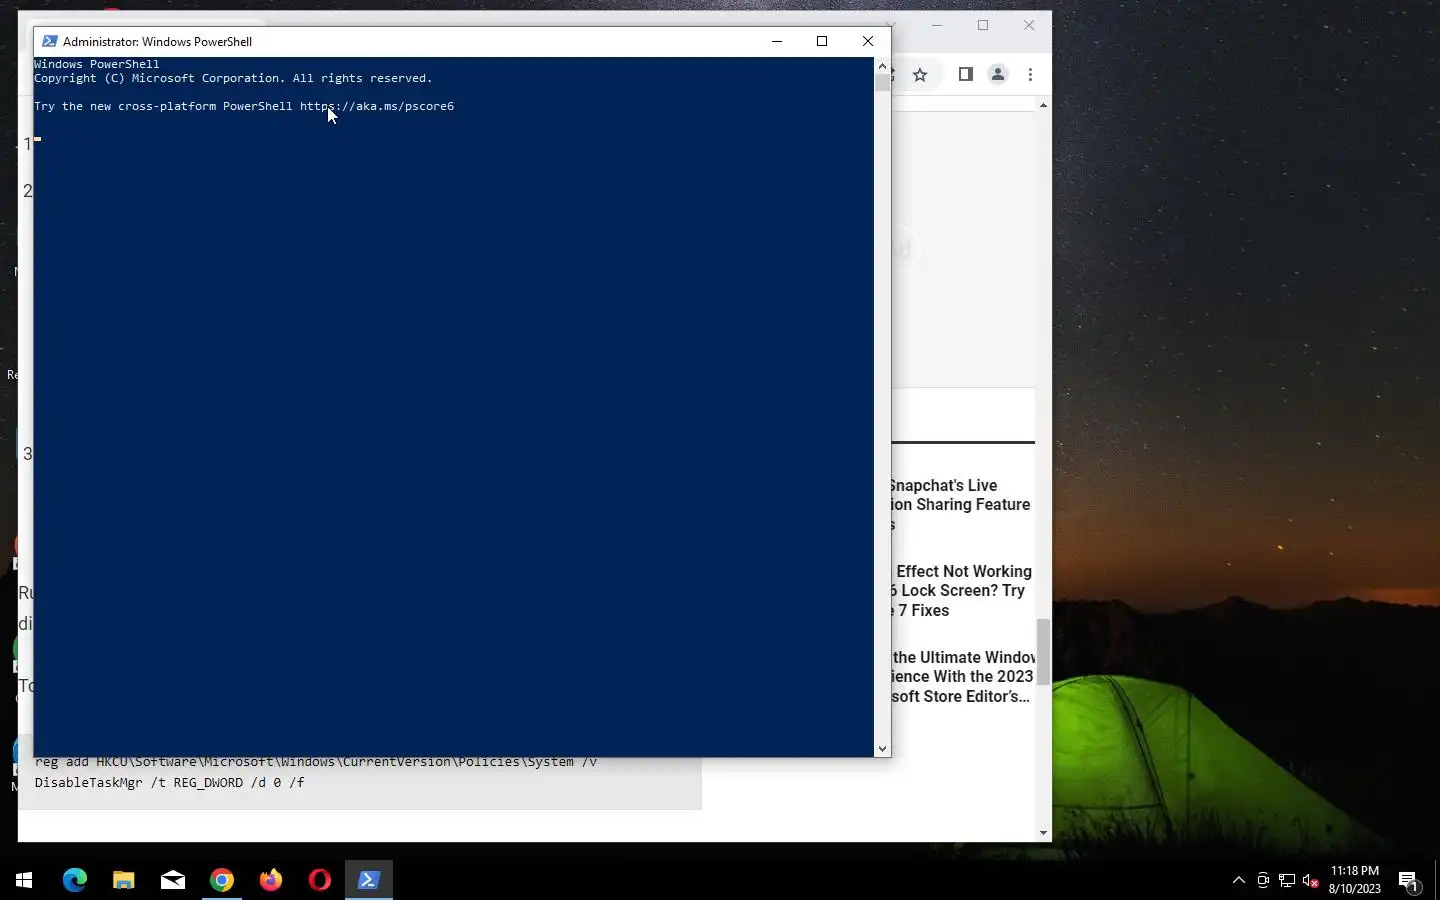Bookmark this page with Chrome's star icon
1440x900 pixels.
[x=920, y=75]
